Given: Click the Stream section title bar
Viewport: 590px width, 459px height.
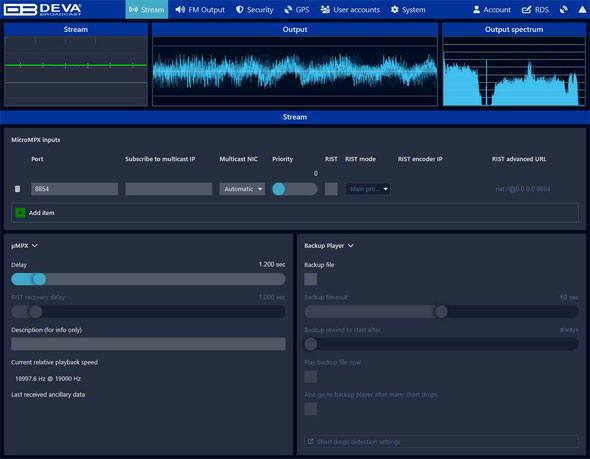Looking at the screenshot, I should [295, 117].
